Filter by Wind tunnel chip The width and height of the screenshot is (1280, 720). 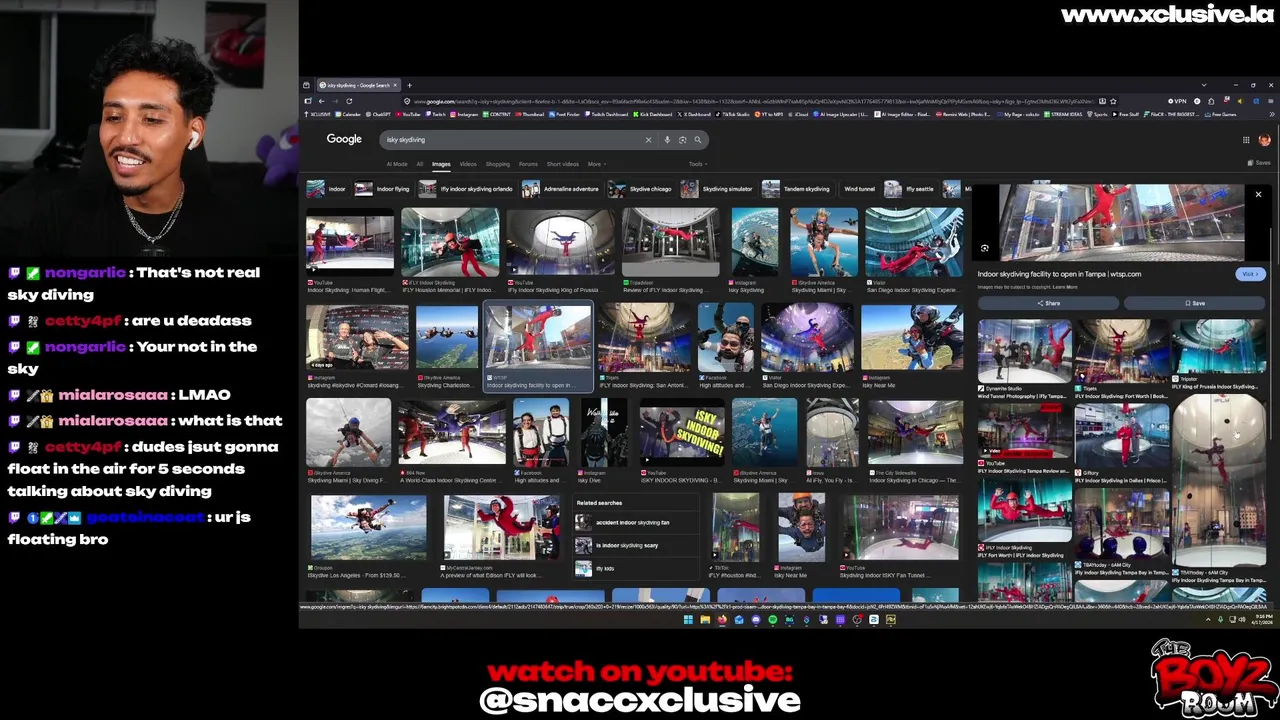859,189
